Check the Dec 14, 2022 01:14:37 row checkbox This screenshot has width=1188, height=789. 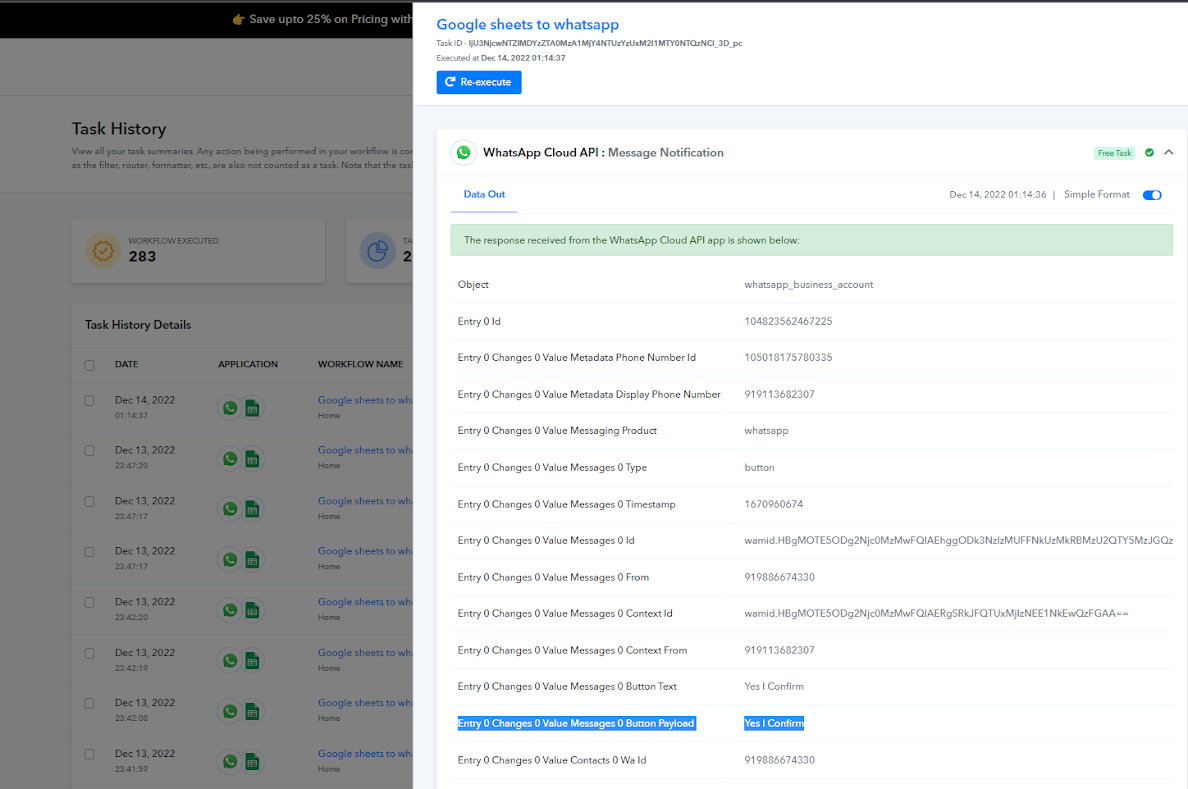89,400
